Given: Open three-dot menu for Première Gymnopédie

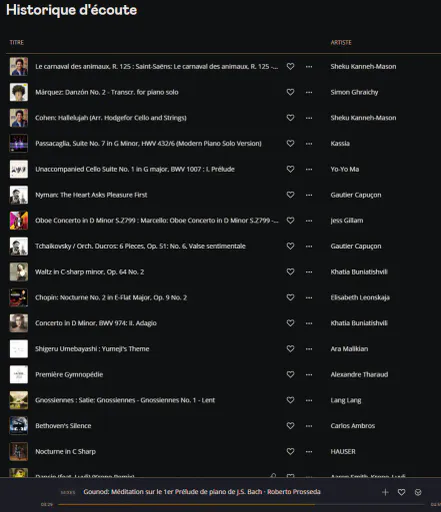Looking at the screenshot, I should point(309,374).
